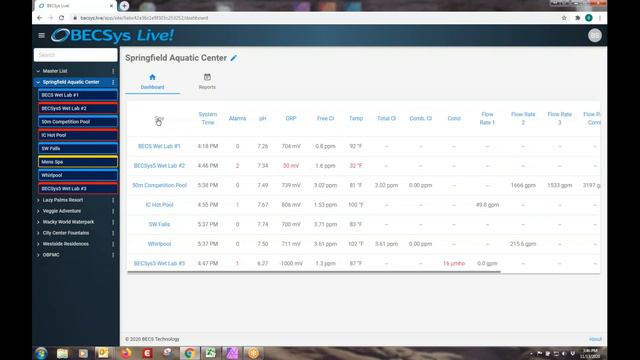This screenshot has height=360, width=640.
Task: Open the Springfield Aquatic Center options menu
Action: coord(113,82)
